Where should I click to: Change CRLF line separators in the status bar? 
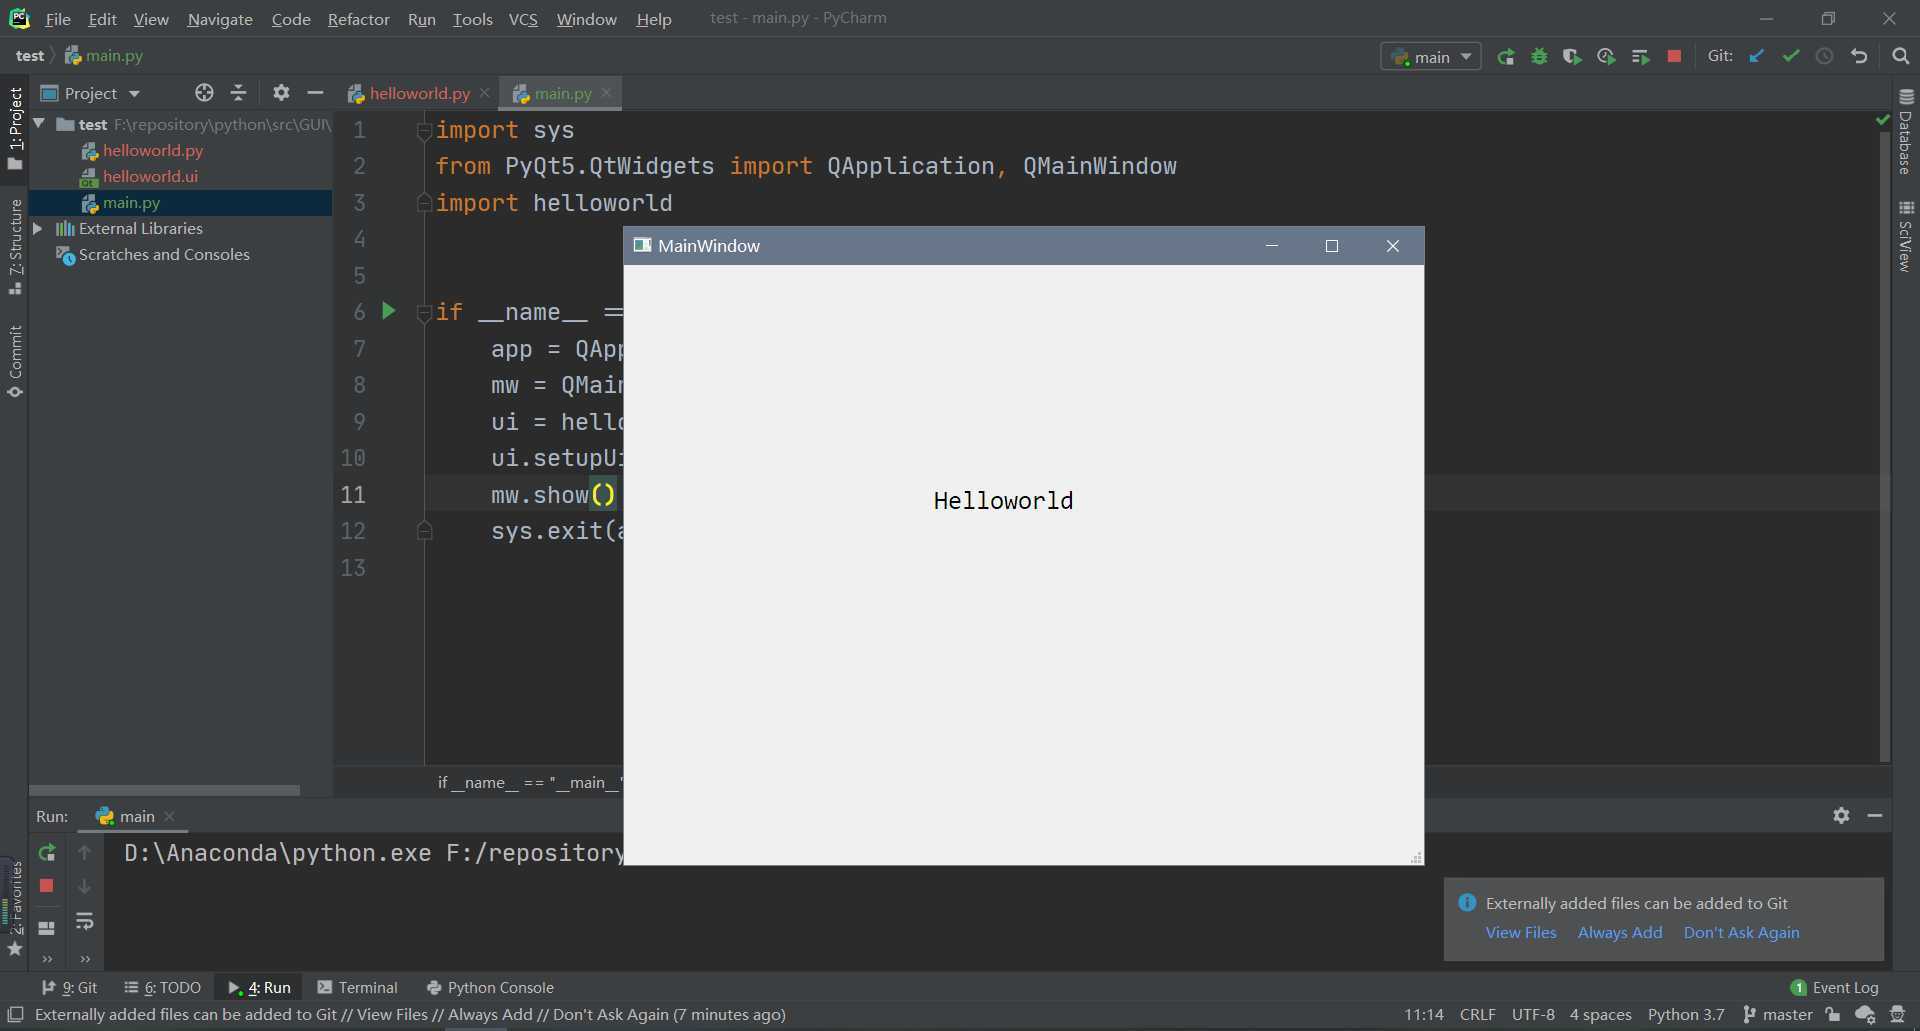pos(1477,1015)
